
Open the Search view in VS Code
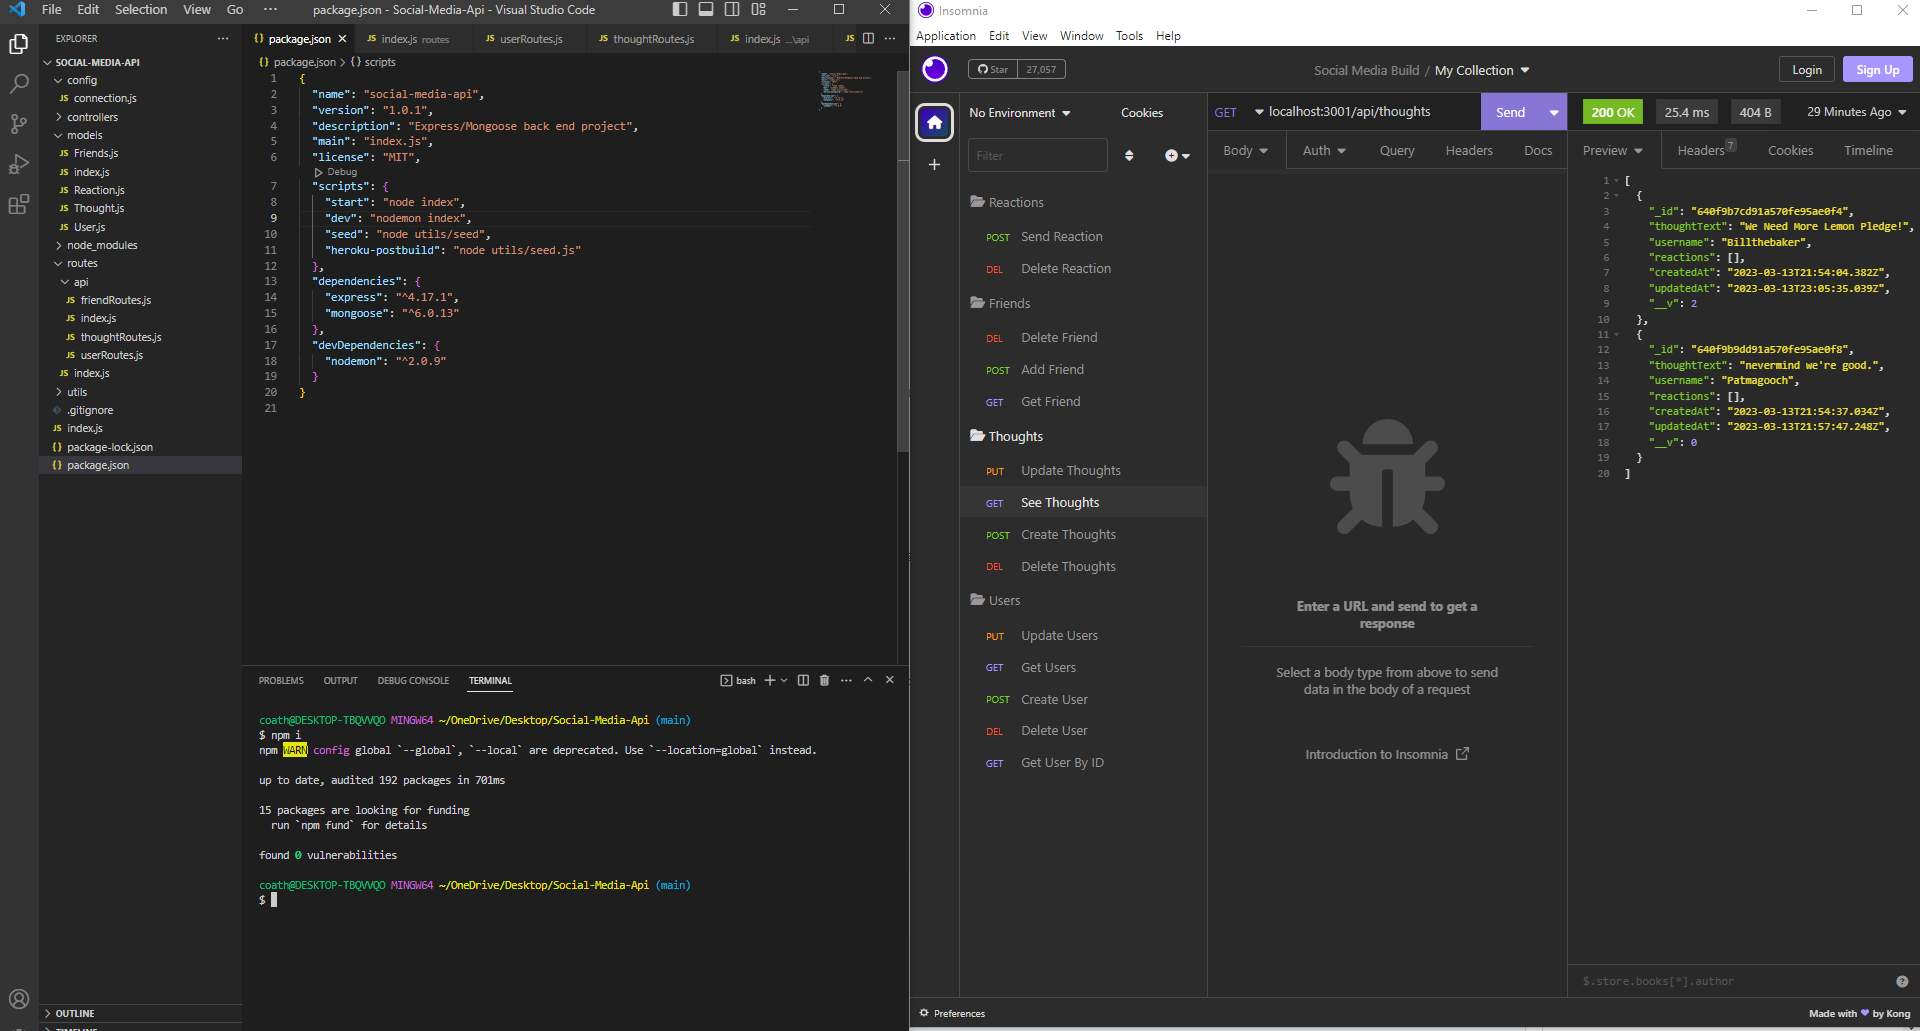pos(18,84)
